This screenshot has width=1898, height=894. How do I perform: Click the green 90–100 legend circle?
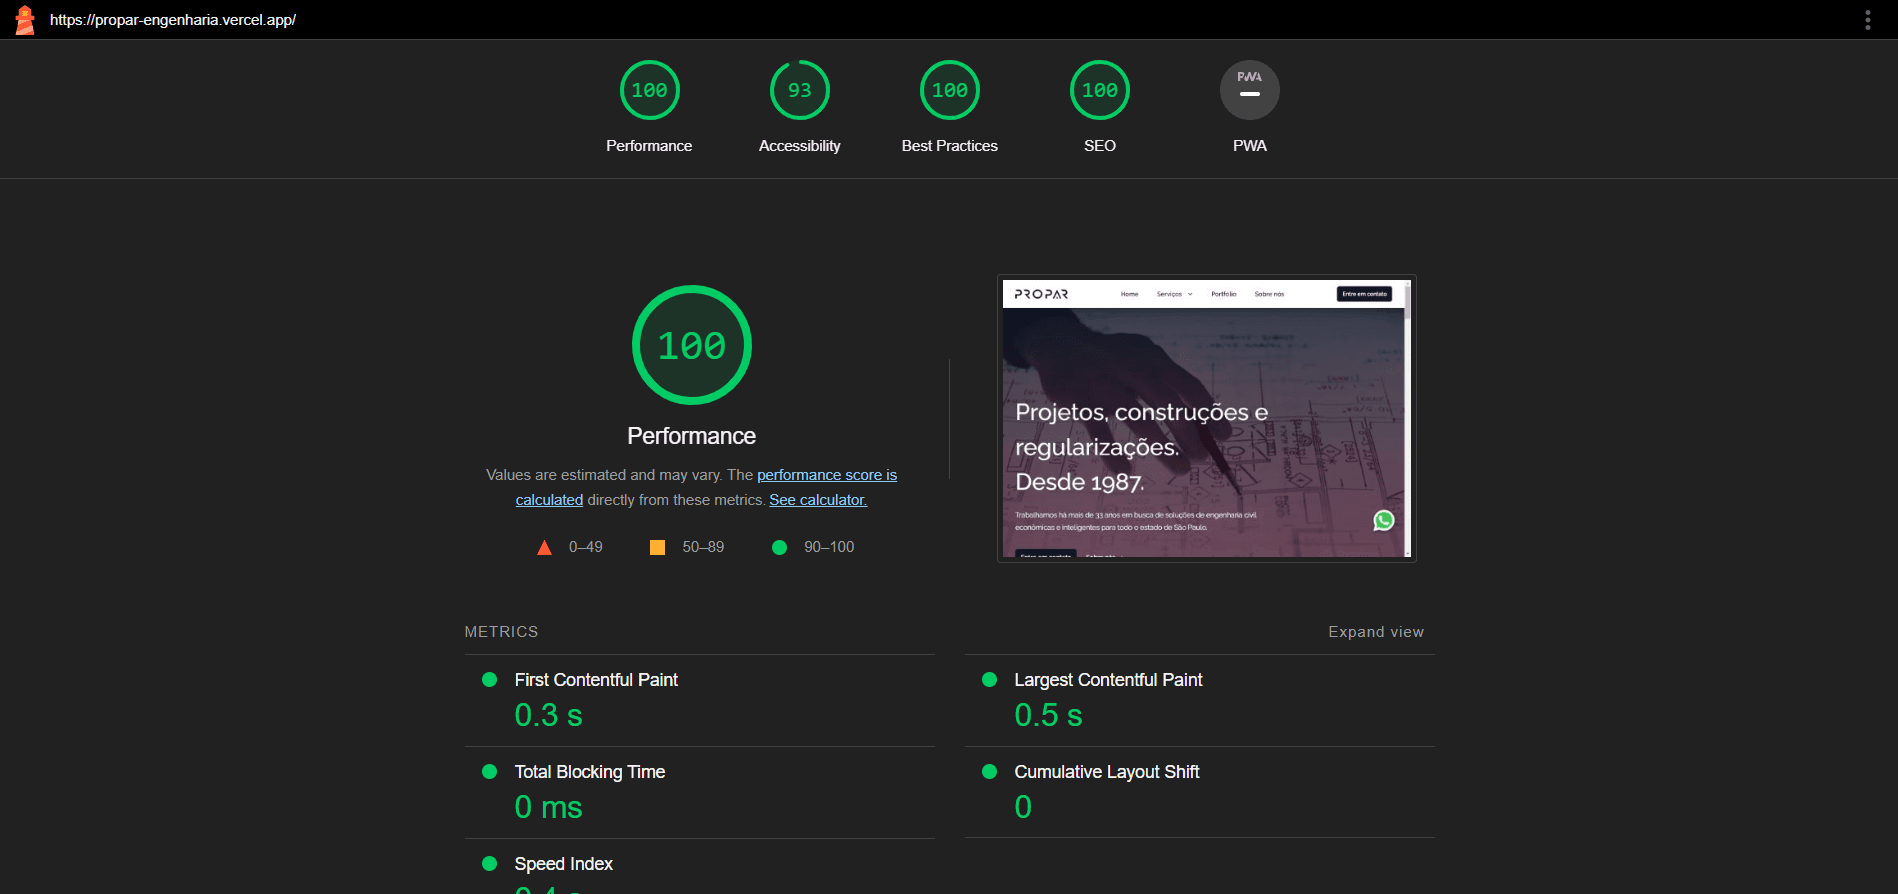point(780,547)
